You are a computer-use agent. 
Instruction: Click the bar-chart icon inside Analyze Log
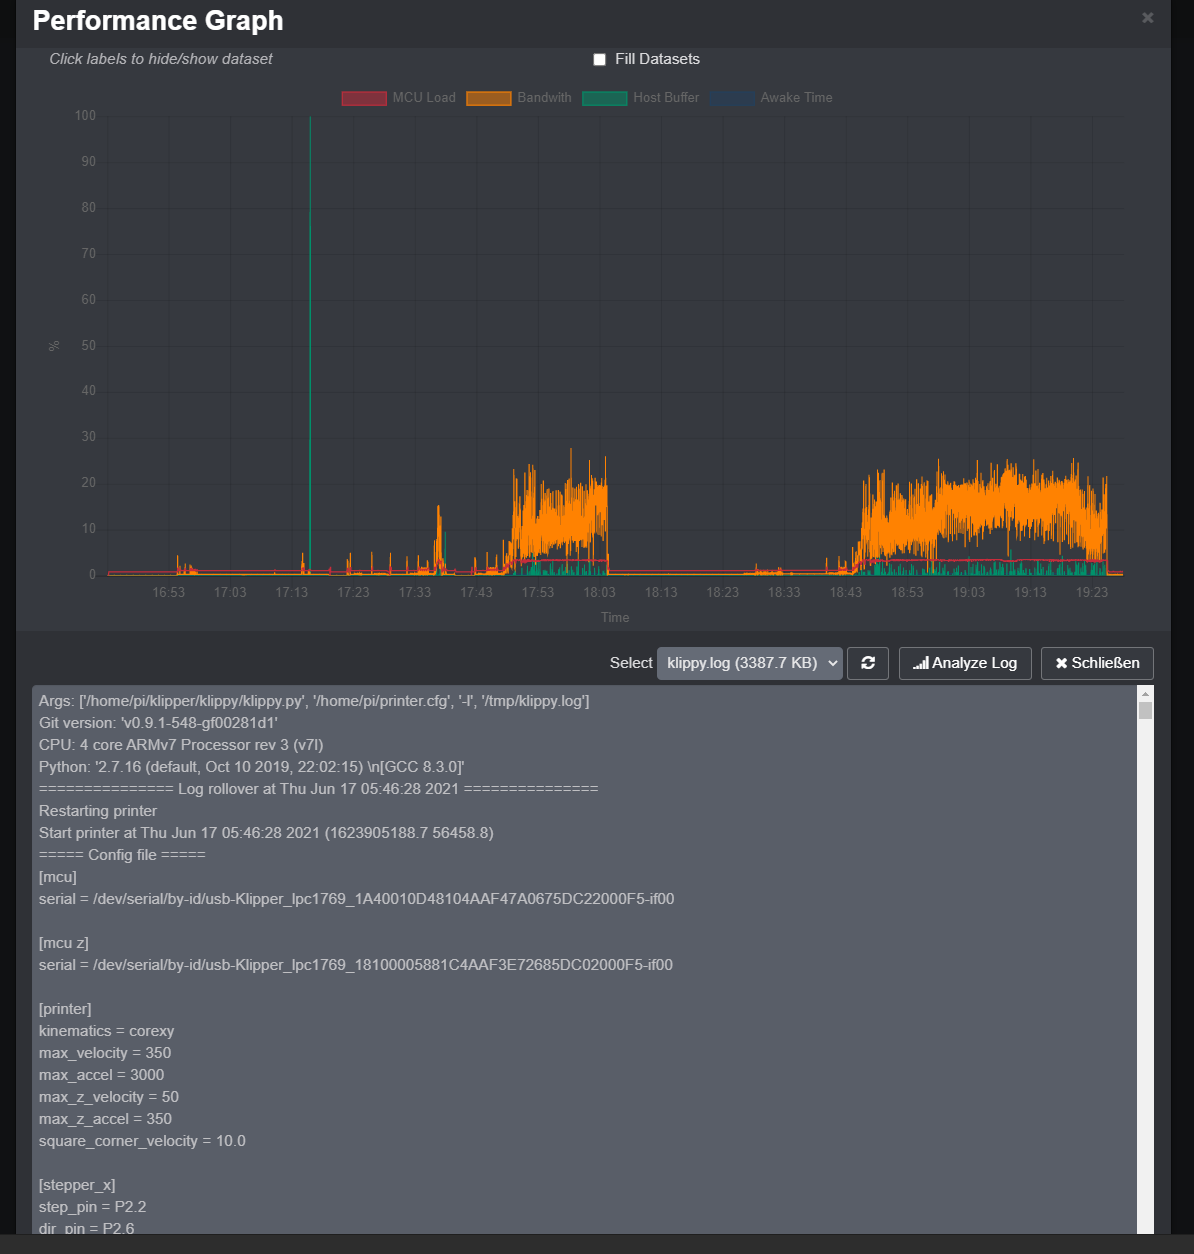pyautogui.click(x=922, y=662)
